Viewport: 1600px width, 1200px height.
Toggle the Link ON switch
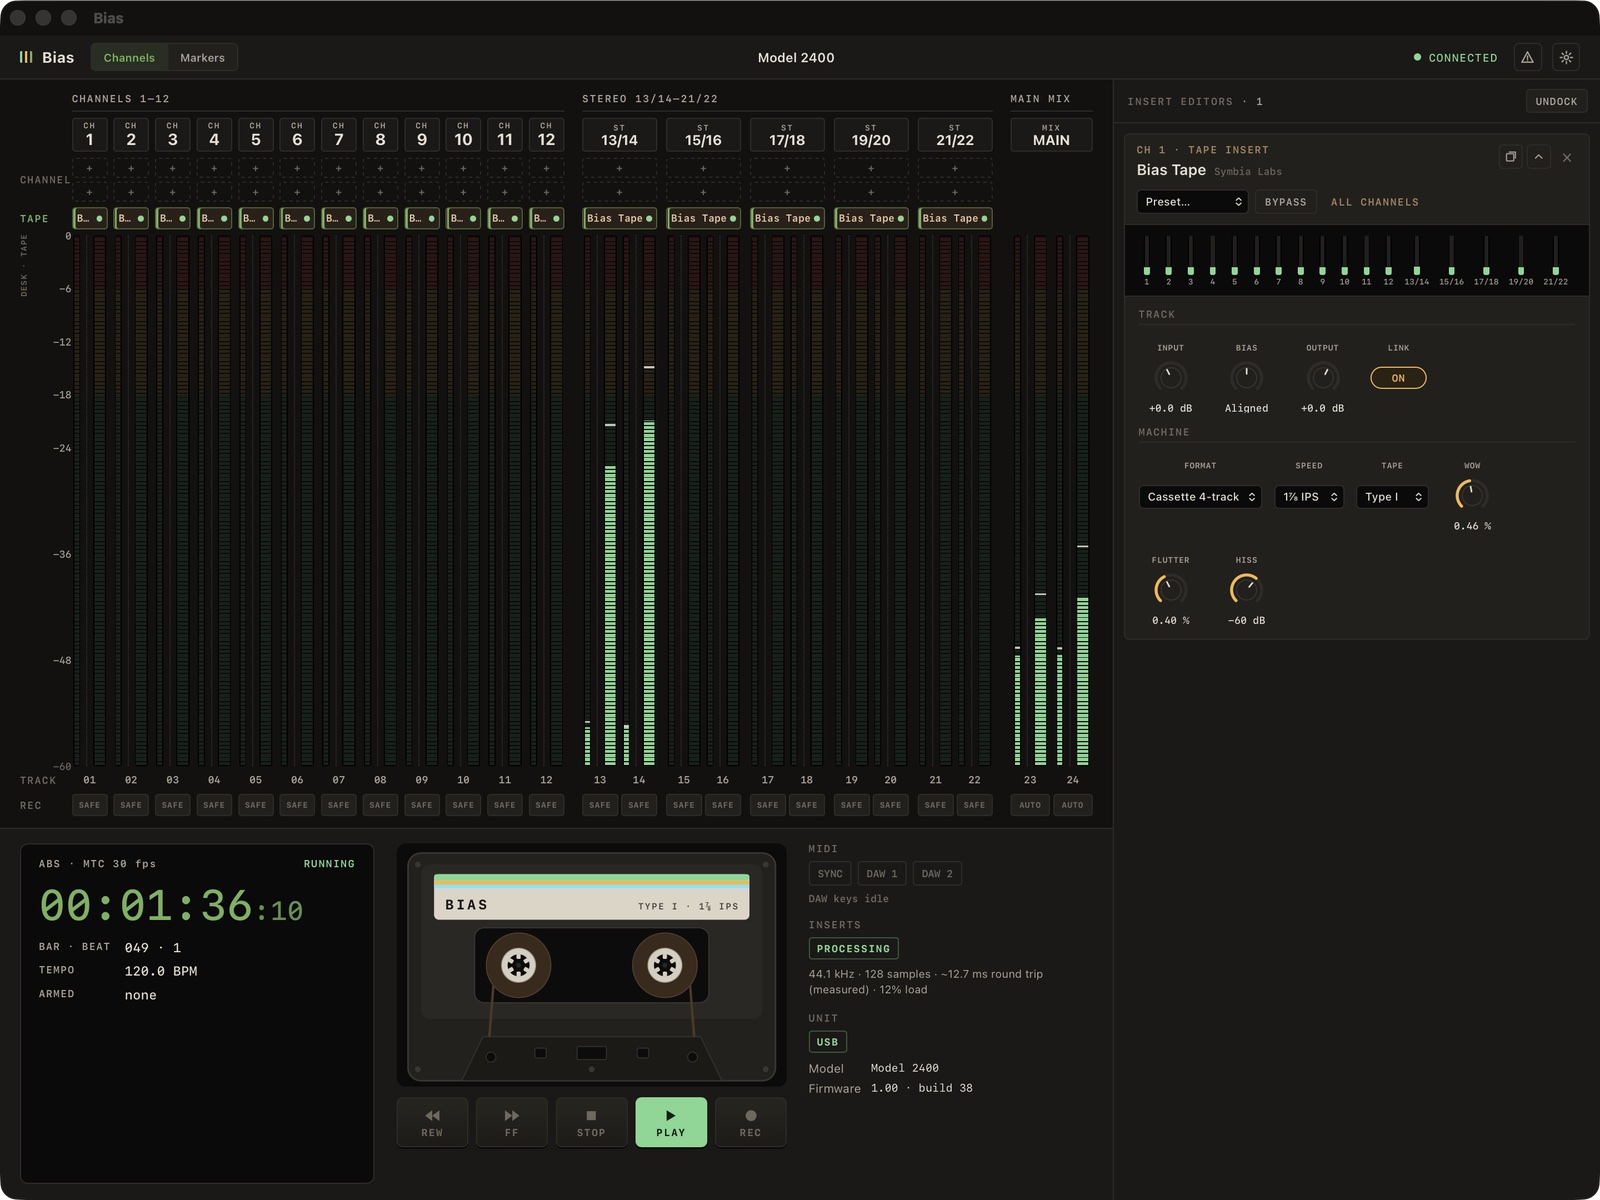pos(1398,378)
